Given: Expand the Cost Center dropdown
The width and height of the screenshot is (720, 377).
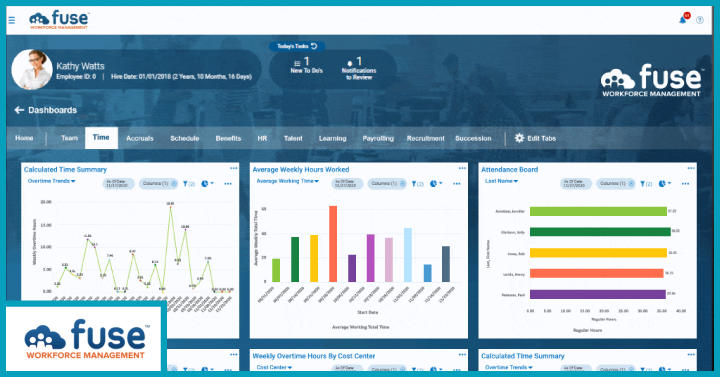Looking at the screenshot, I should click(275, 367).
